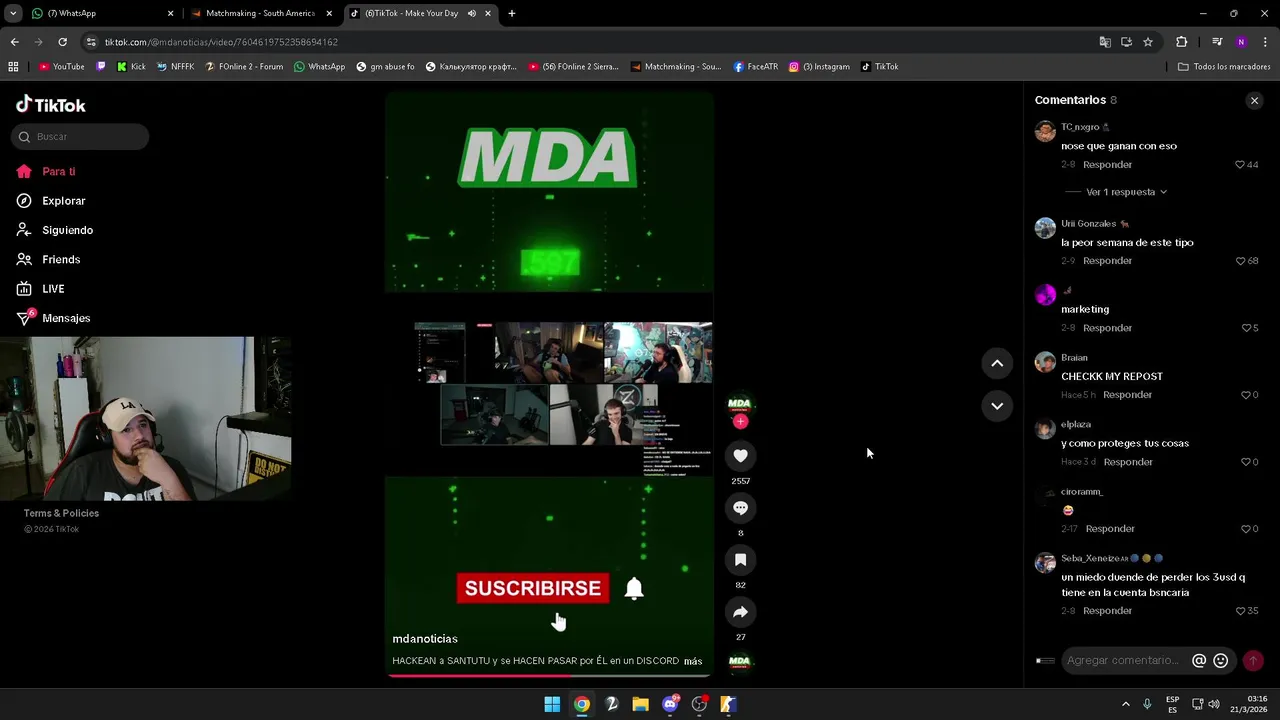The height and width of the screenshot is (720, 1280).
Task: Open the 'Todos los marcadores' folder
Action: point(1224,67)
